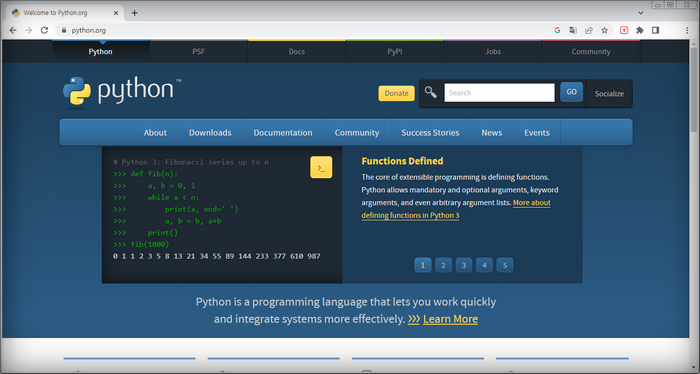Viewport: 700px width, 374px height.
Task: Show slide 4 of the code carousel
Action: tap(484, 265)
